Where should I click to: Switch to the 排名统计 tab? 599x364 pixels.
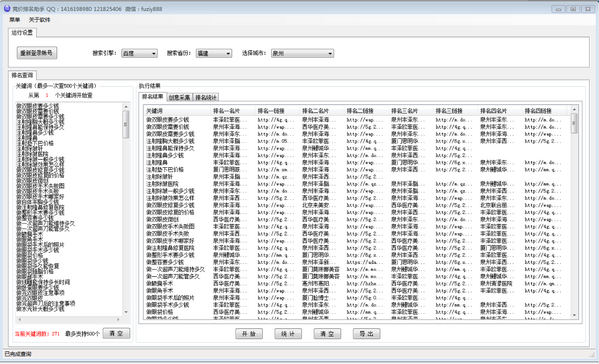tap(206, 98)
